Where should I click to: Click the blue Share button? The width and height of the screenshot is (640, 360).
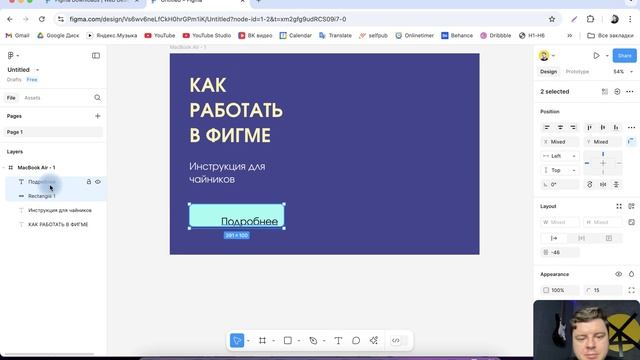click(x=624, y=56)
